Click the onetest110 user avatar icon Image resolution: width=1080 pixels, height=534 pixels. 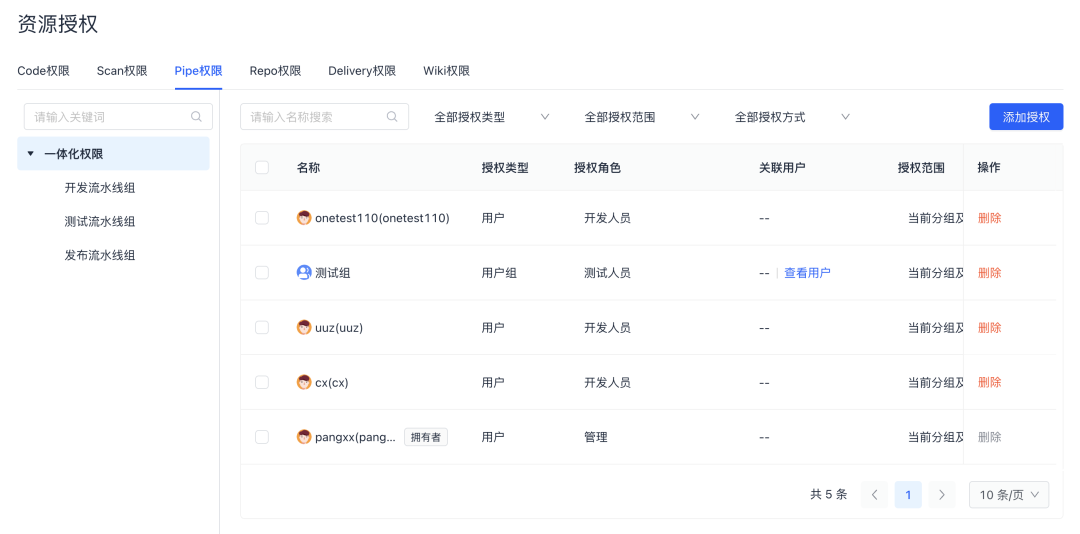304,218
